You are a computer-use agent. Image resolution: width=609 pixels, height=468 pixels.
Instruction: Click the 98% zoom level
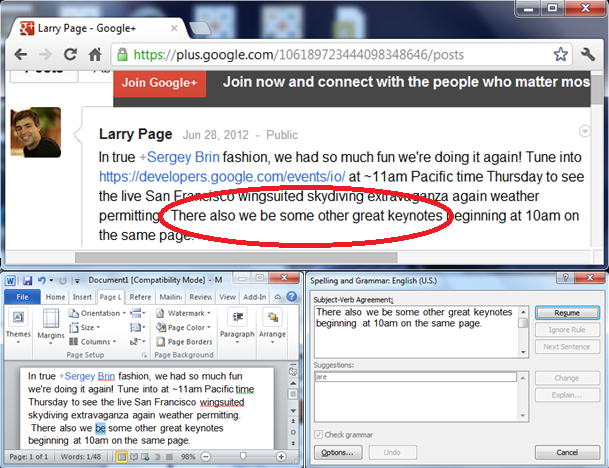(188, 457)
